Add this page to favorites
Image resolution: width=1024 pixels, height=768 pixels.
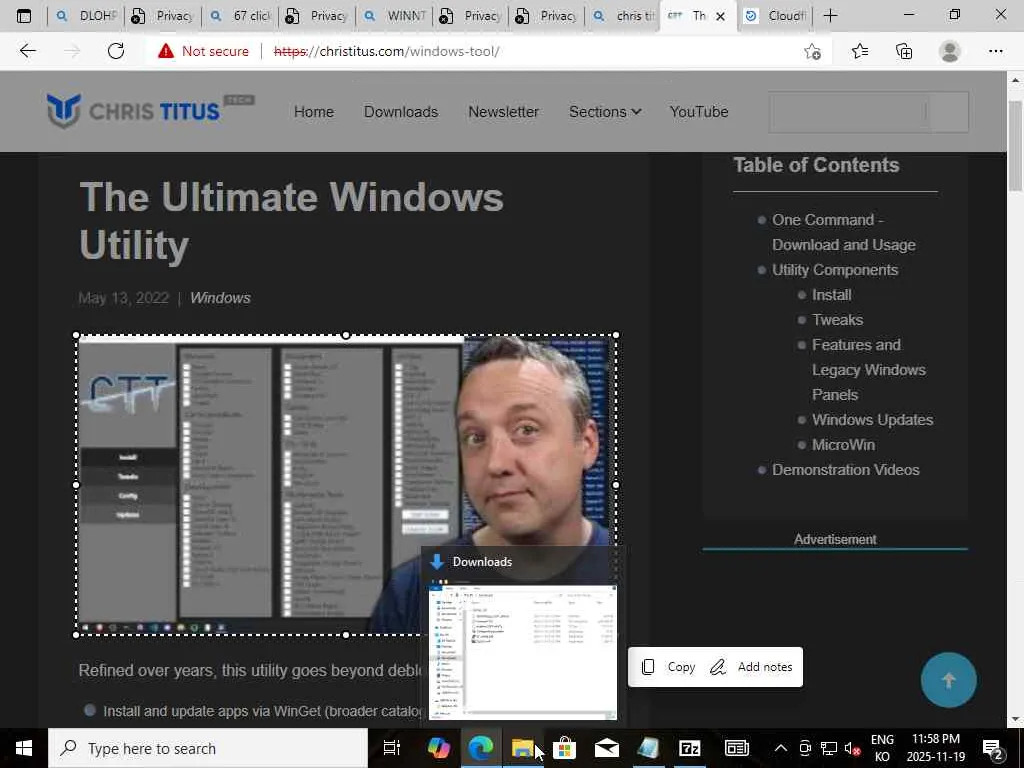tap(812, 51)
